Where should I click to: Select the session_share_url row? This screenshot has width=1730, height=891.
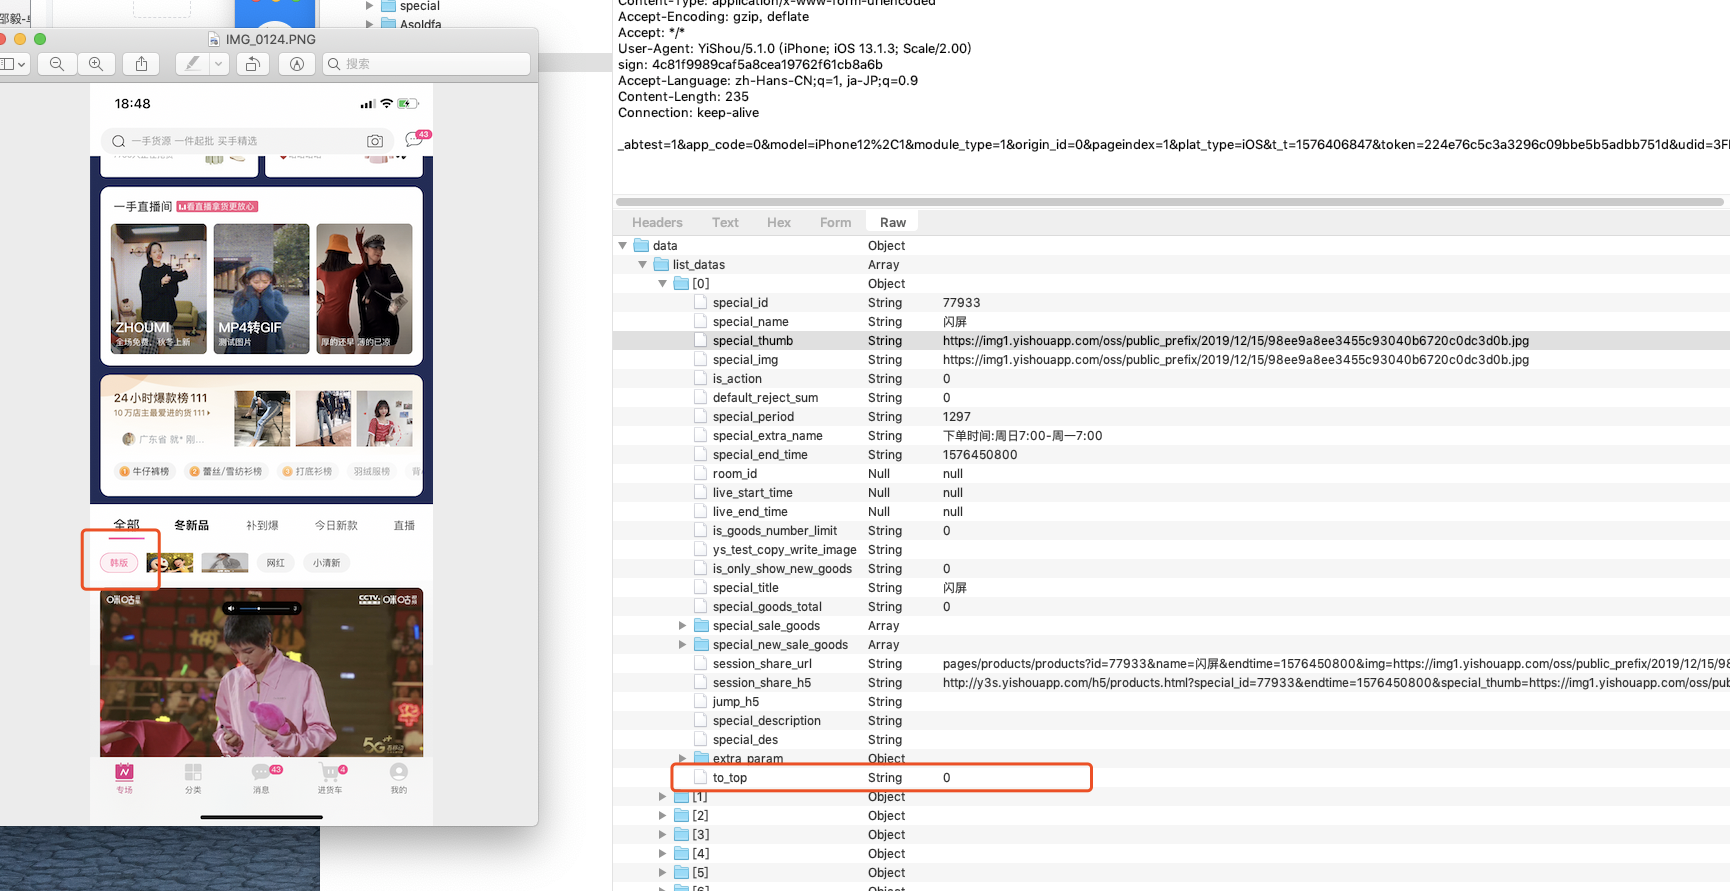(x=1171, y=664)
